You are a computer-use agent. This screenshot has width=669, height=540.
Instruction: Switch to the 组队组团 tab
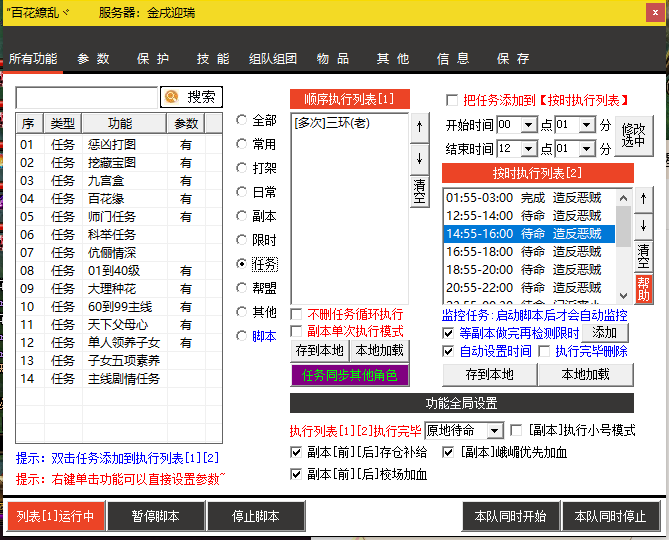pyautogui.click(x=273, y=59)
